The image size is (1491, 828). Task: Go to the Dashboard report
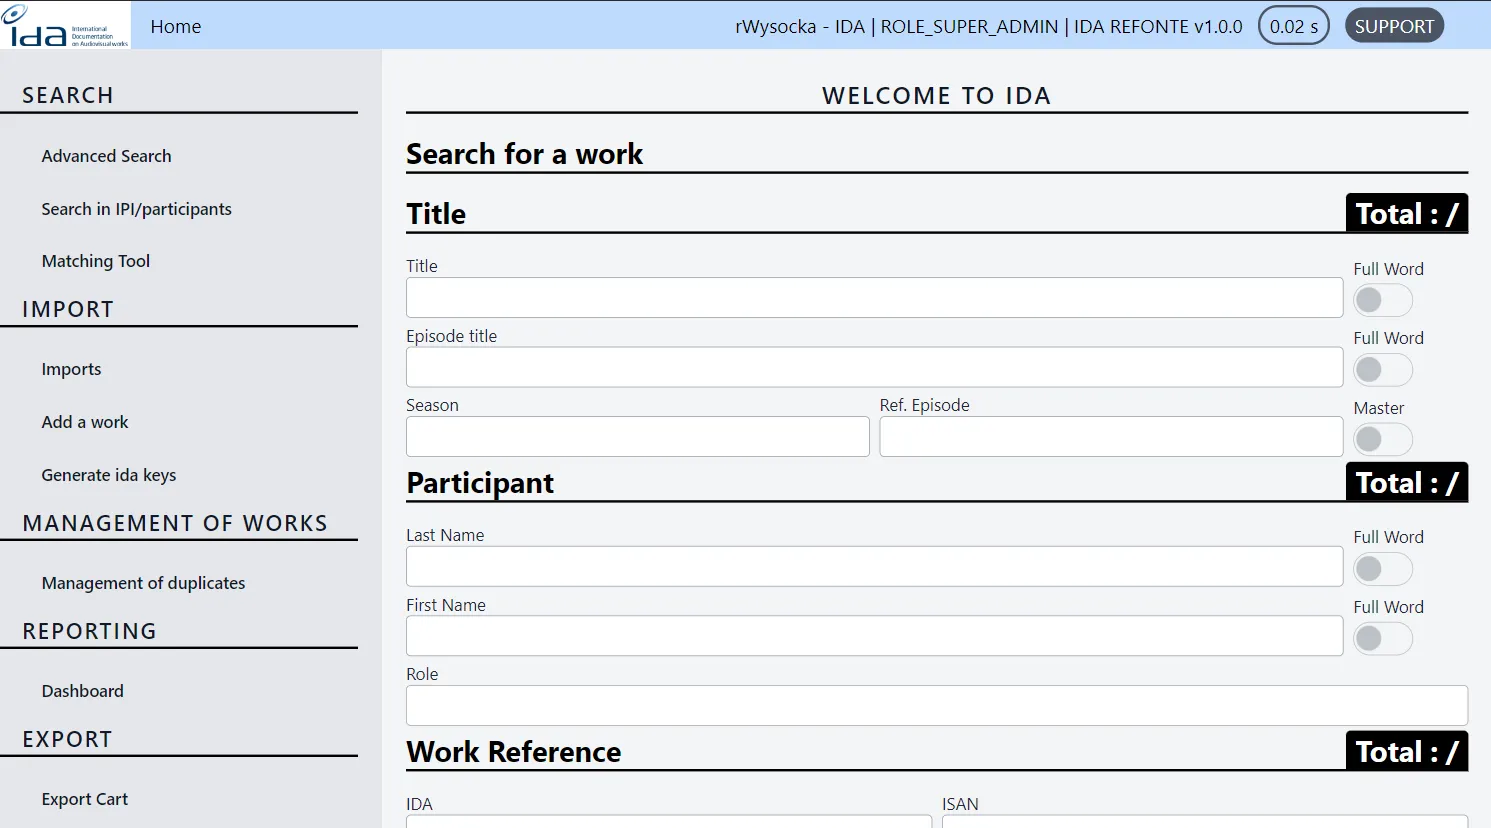[83, 691]
